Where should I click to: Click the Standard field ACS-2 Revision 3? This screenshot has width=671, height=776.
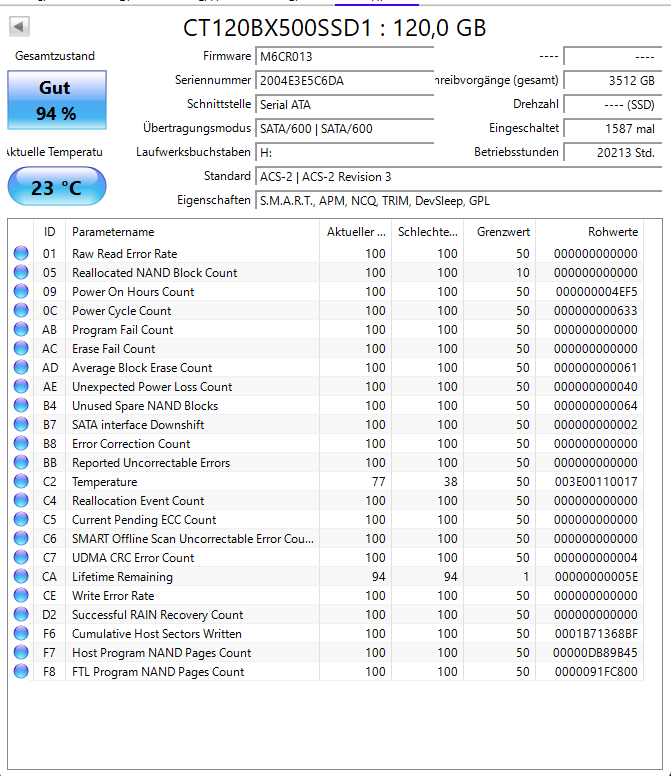coord(459,177)
